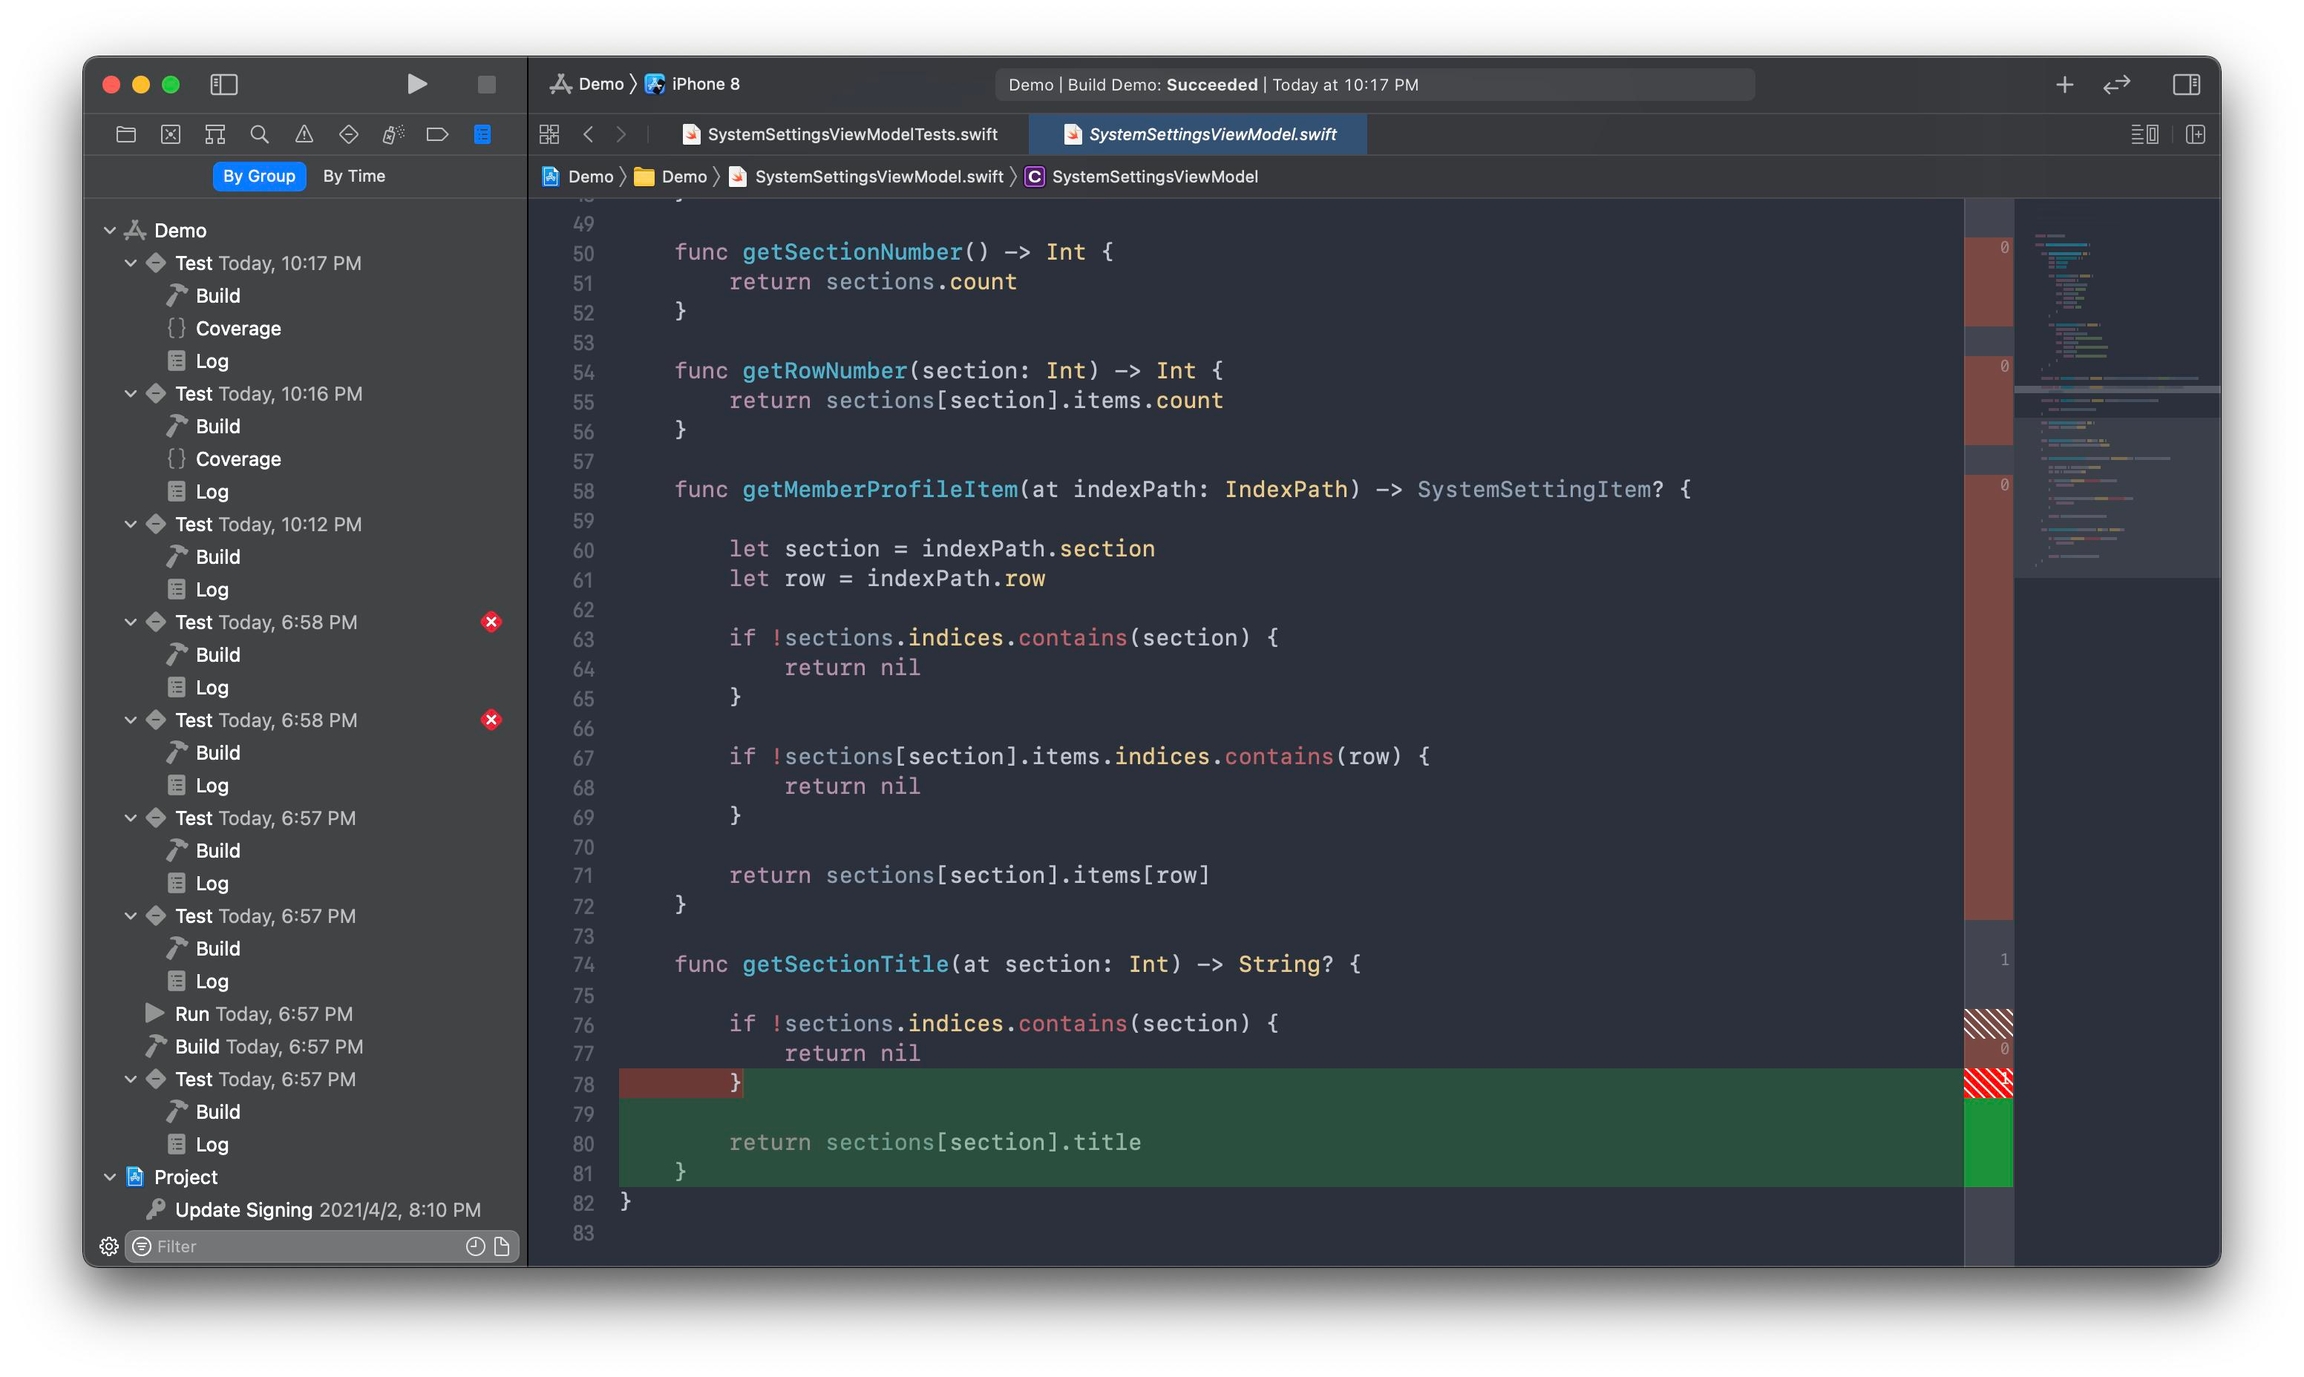Viewport: 2304px width, 1377px height.
Task: Open the Breakpoint navigator icon
Action: pyautogui.click(x=437, y=134)
